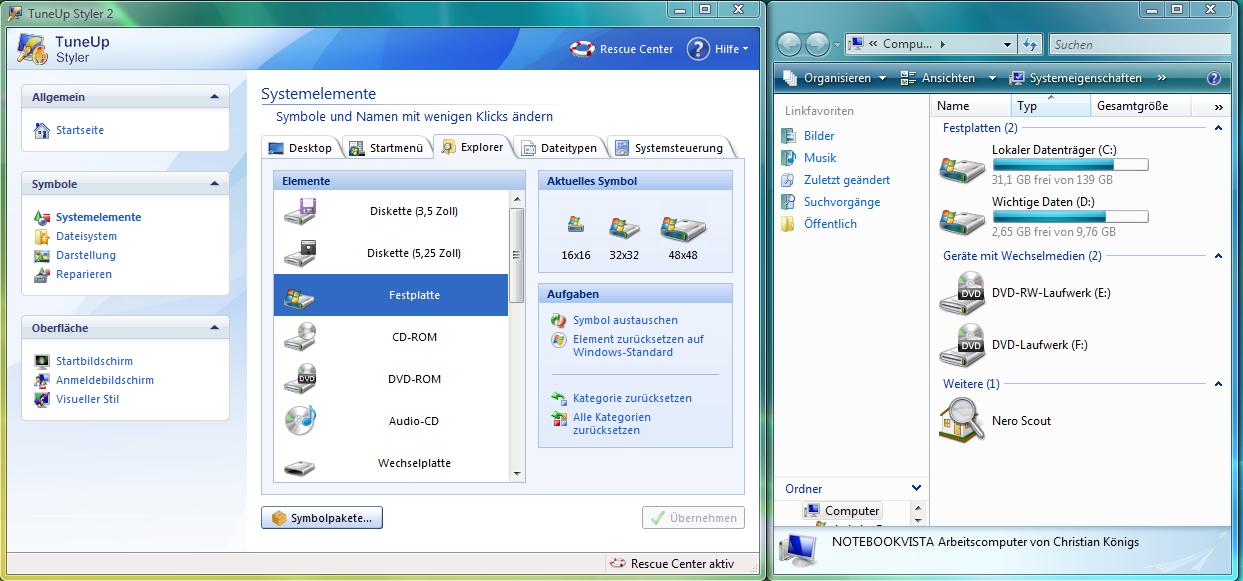Show more columns chevron in header
This screenshot has height=581, width=1243.
point(1218,106)
